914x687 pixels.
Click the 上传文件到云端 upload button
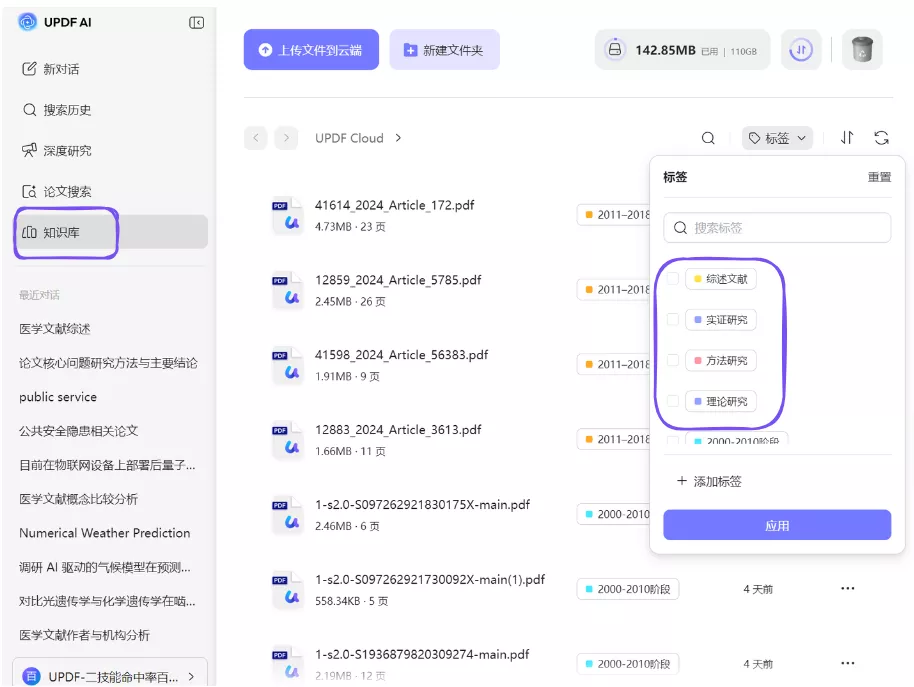coord(312,49)
